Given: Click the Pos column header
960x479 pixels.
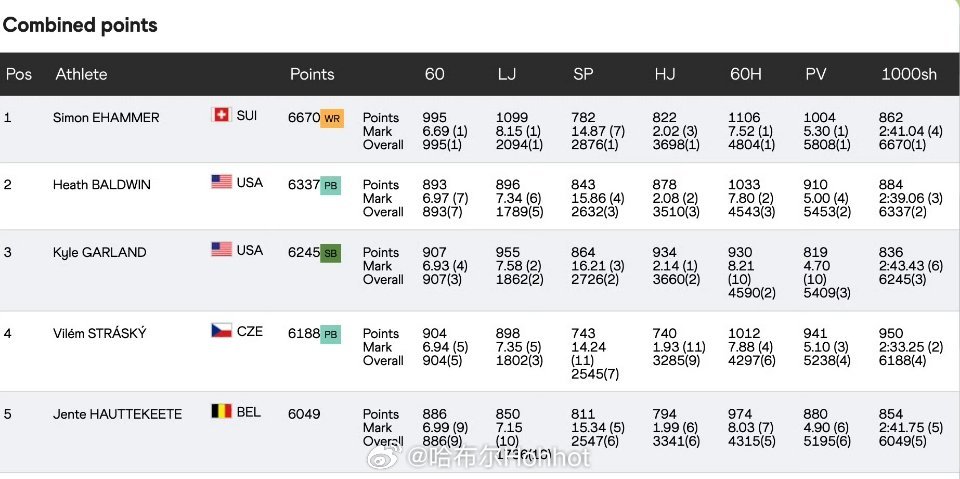Looking at the screenshot, I should click(x=19, y=74).
